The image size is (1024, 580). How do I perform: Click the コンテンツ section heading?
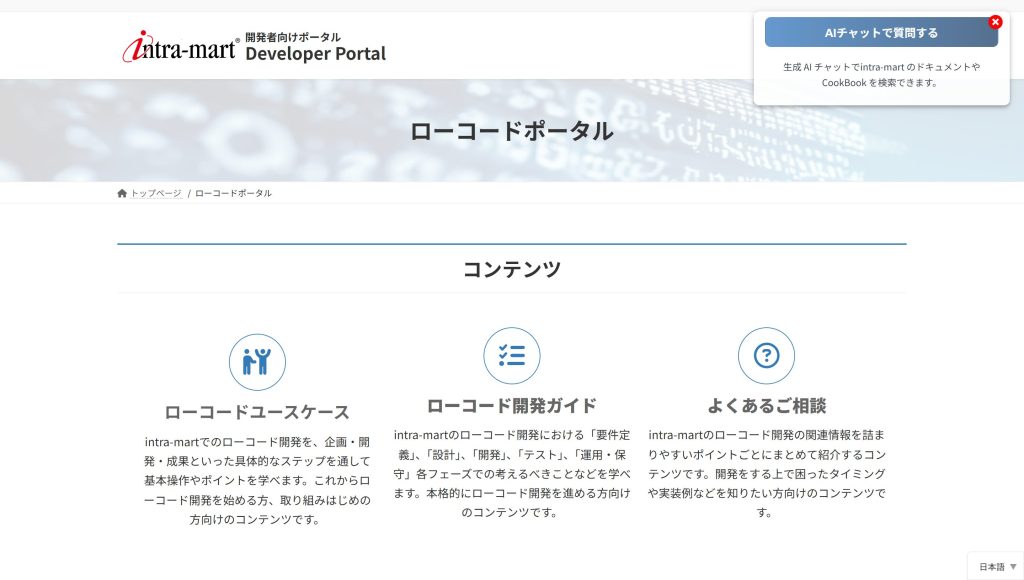(x=512, y=269)
